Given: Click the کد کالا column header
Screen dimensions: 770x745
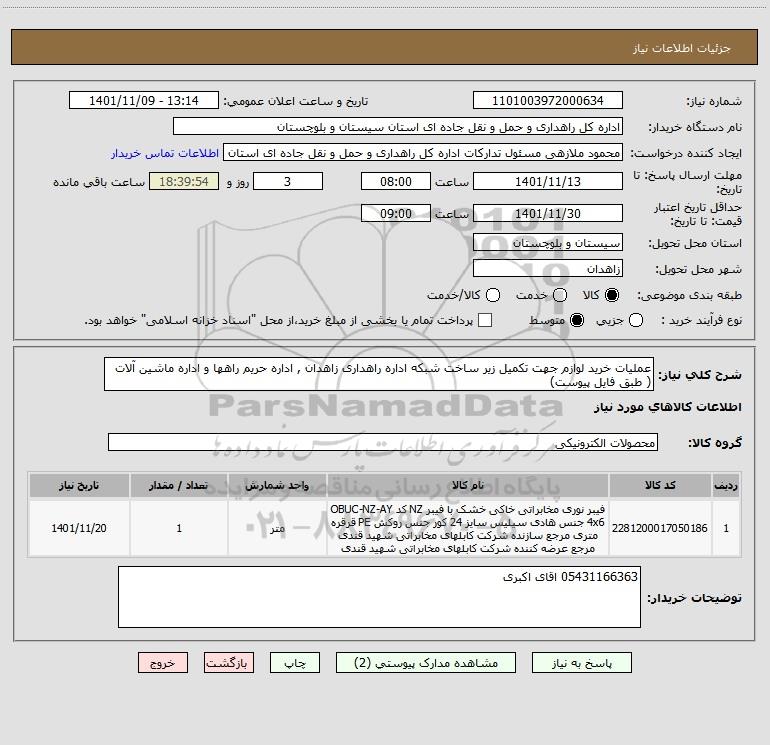Looking at the screenshot, I should point(660,486).
